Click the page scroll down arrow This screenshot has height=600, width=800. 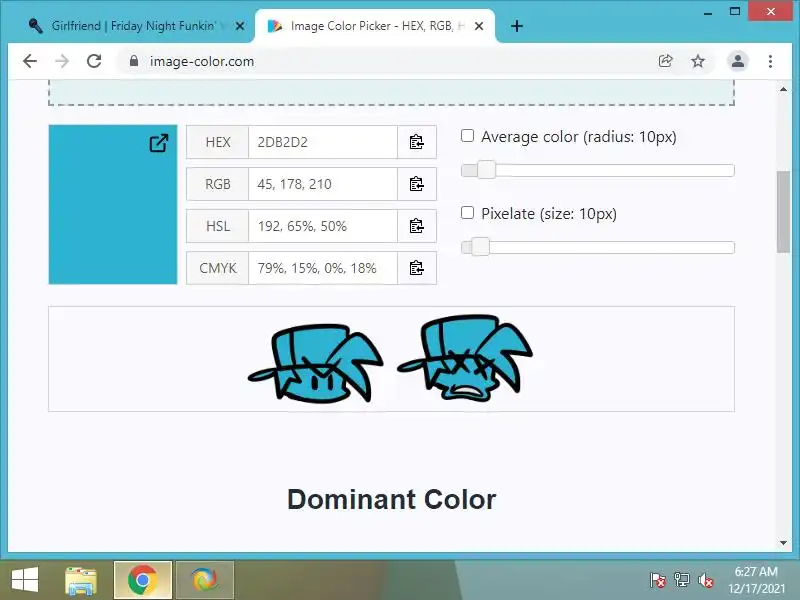click(783, 543)
